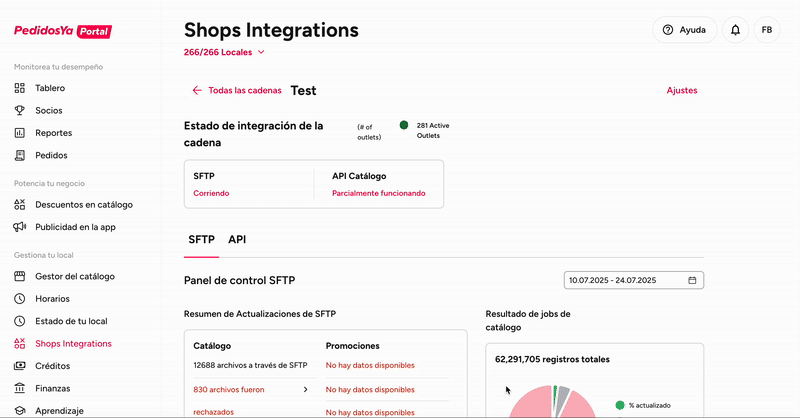Click the Socios trophy icon
Image resolution: width=800 pixels, height=418 pixels.
tap(20, 110)
